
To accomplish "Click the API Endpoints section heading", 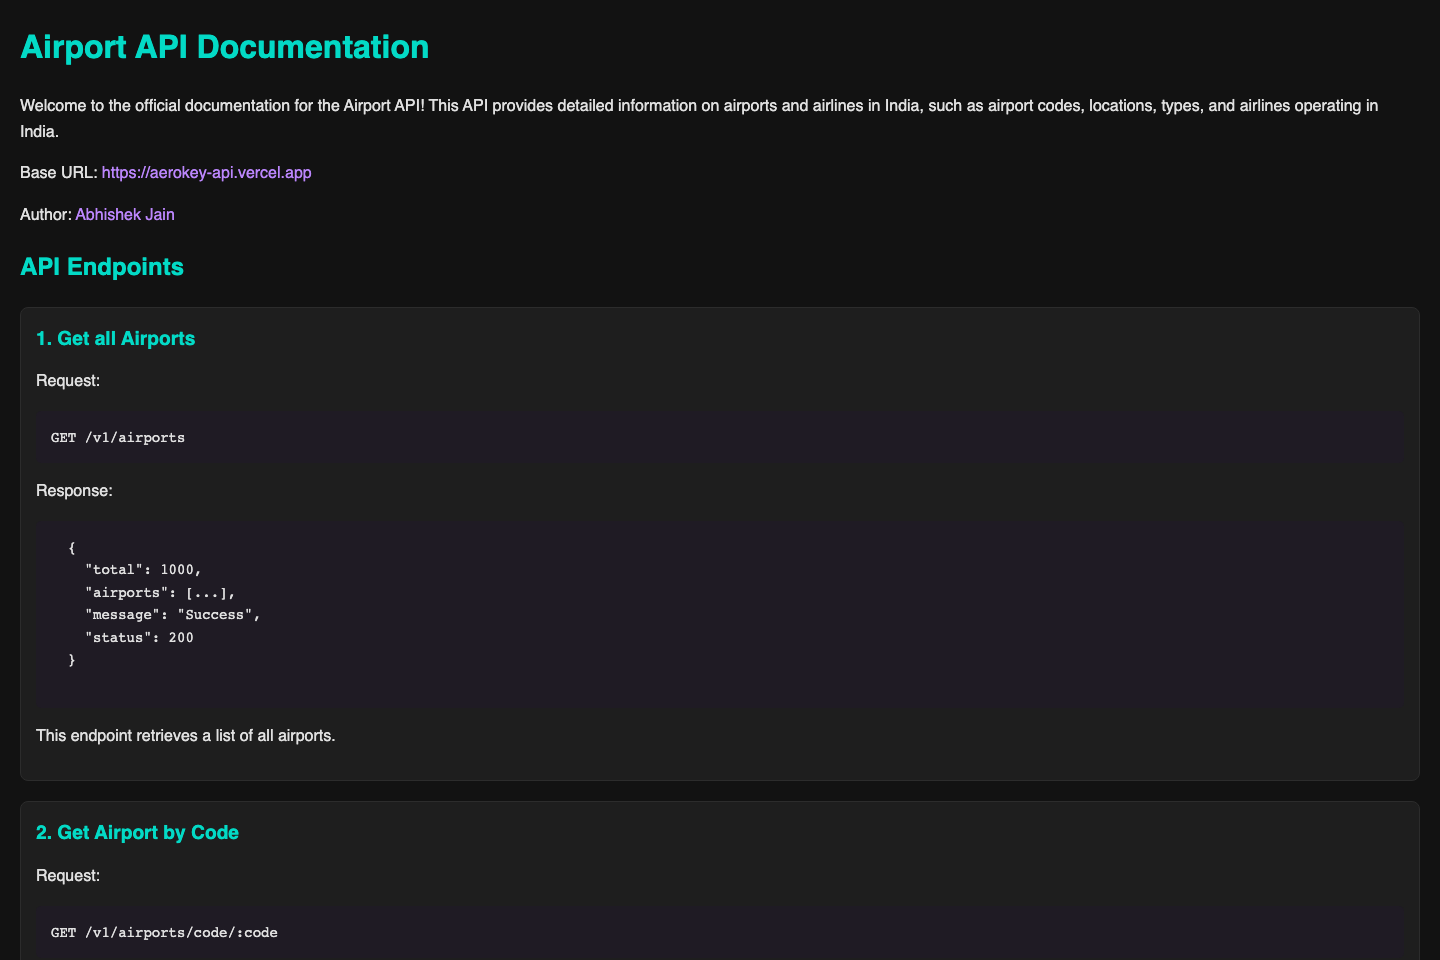I will click(102, 267).
